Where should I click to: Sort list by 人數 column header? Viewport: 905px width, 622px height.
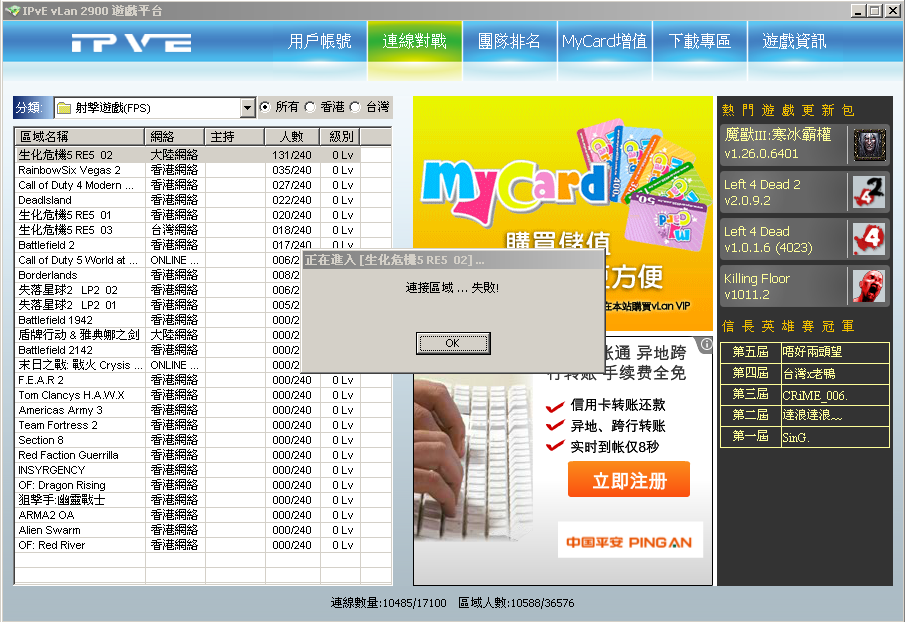[291, 136]
